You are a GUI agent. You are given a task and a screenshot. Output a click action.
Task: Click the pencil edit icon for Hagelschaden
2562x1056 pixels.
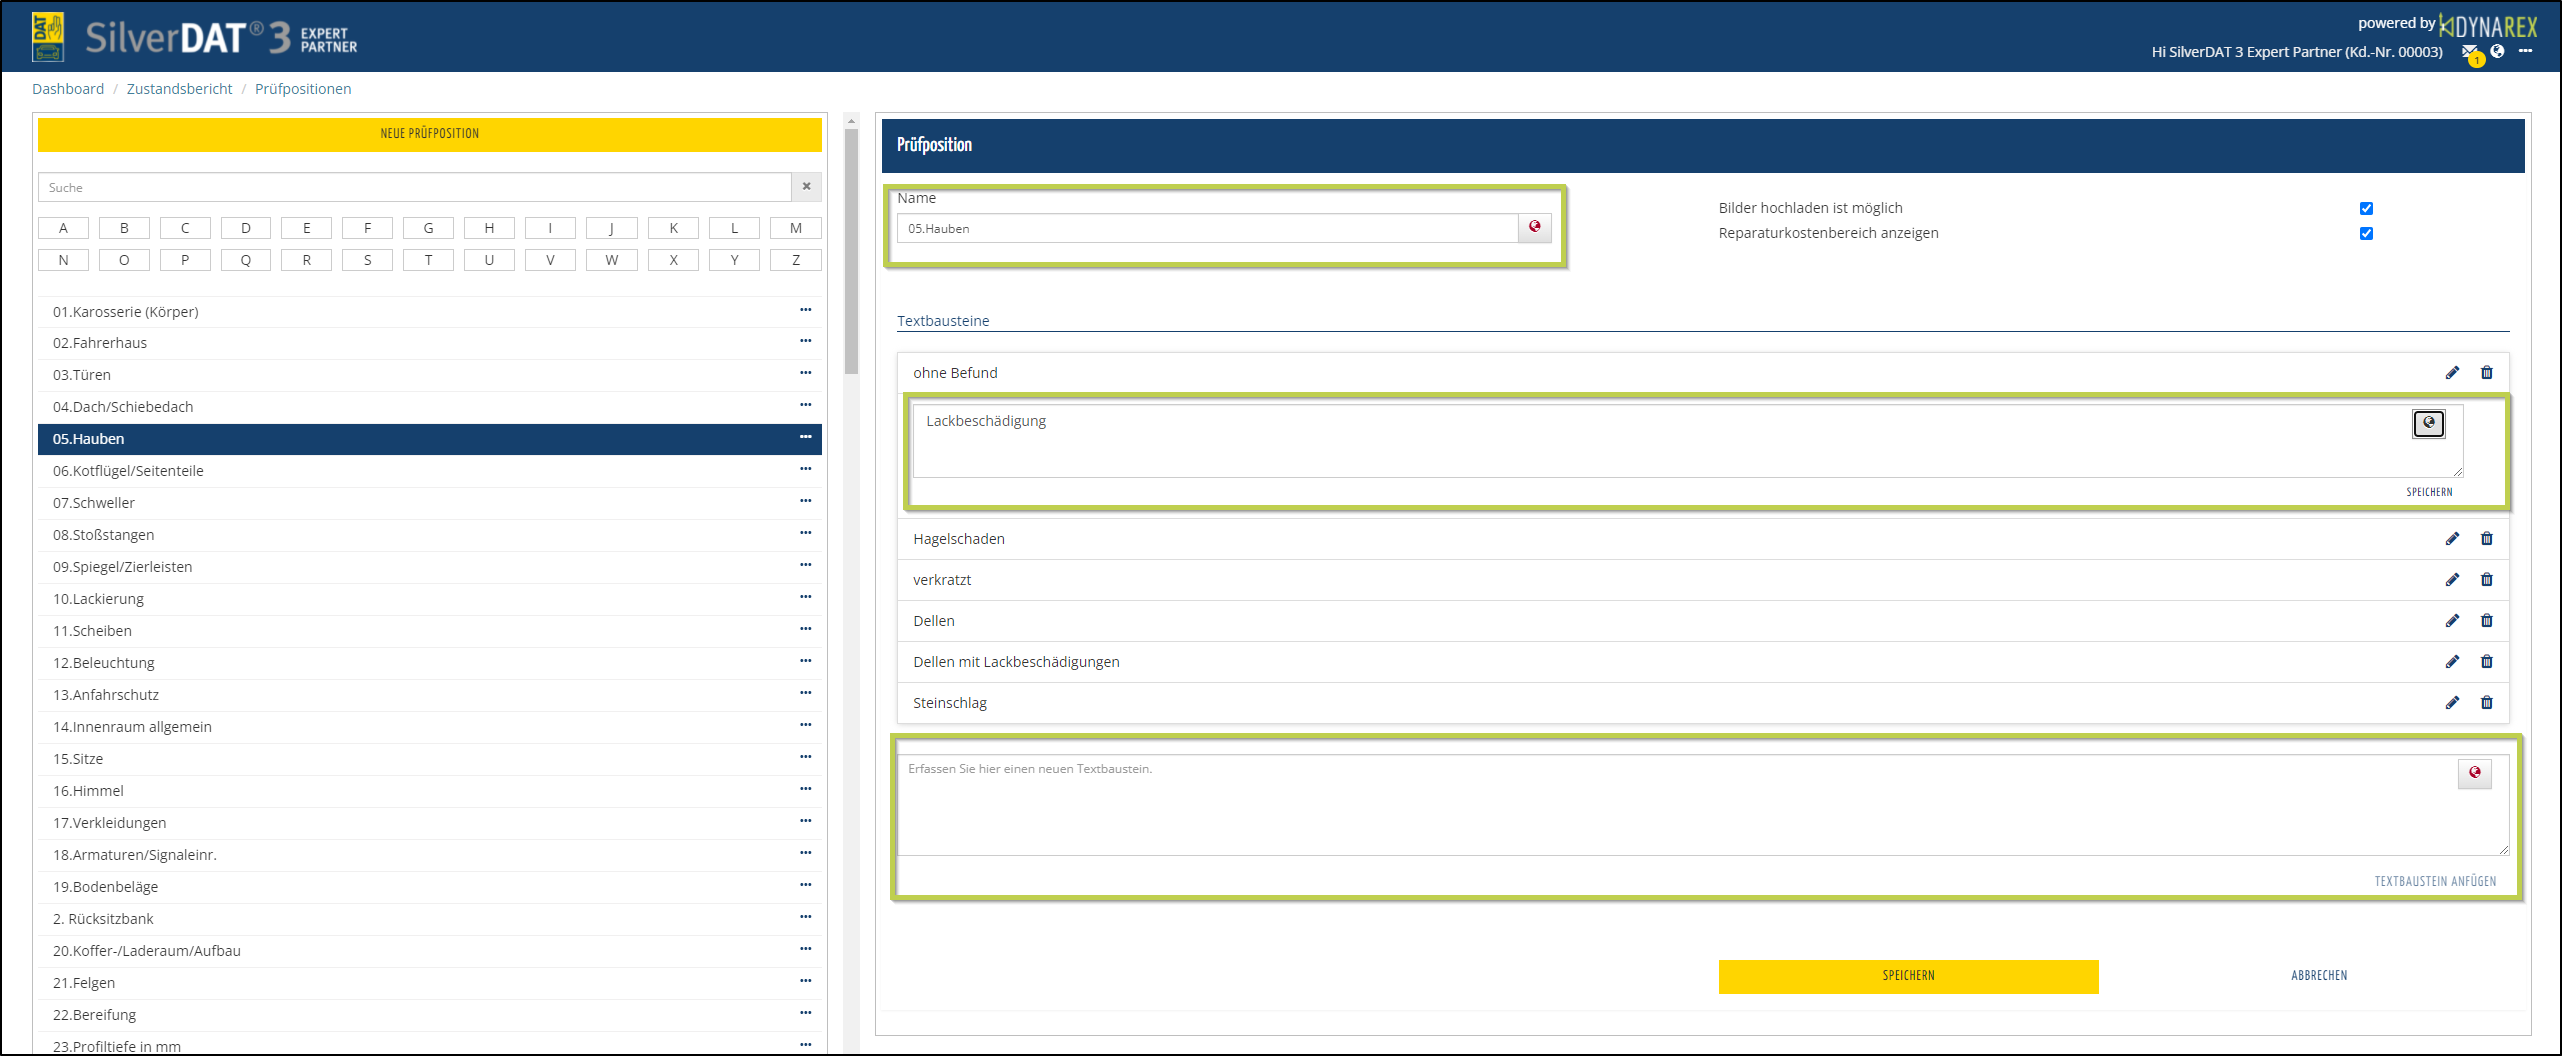point(2452,539)
